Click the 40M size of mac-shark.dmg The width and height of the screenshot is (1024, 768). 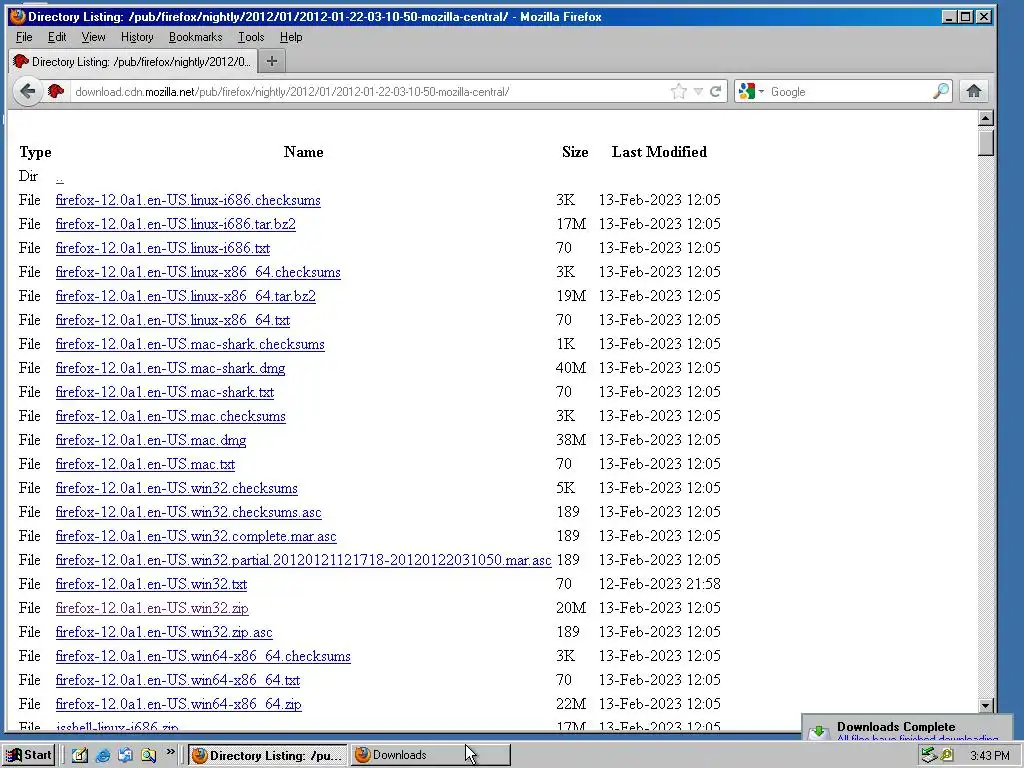(571, 368)
